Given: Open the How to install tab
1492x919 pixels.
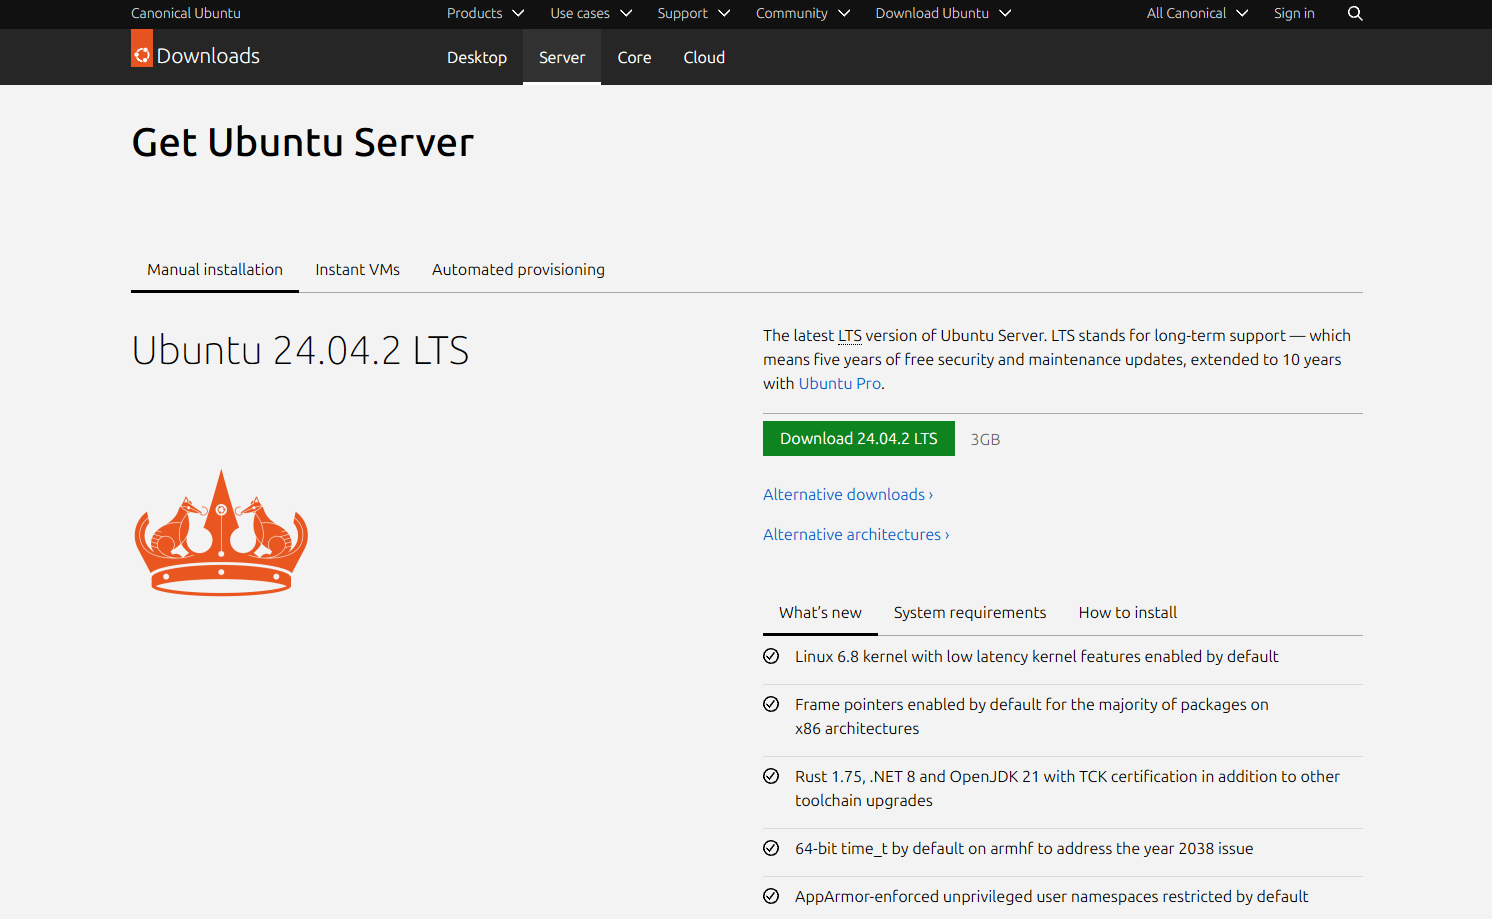Looking at the screenshot, I should point(1127,612).
